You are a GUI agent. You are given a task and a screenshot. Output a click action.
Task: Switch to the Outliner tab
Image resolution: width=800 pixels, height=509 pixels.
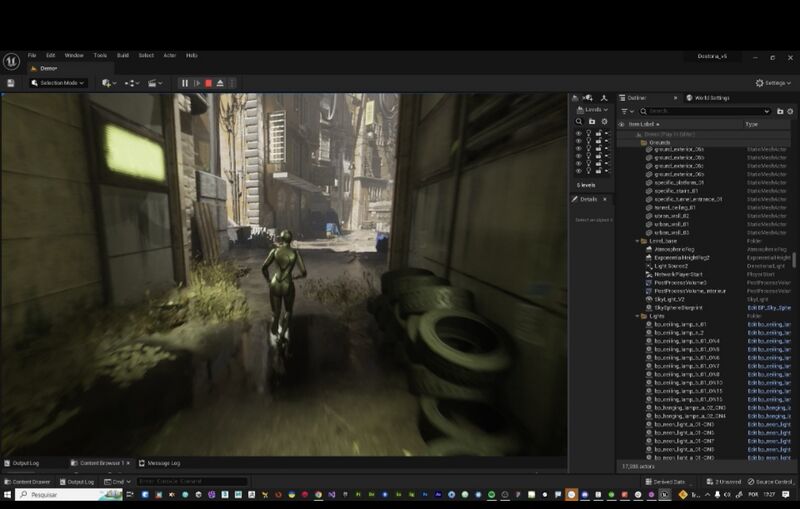637,98
